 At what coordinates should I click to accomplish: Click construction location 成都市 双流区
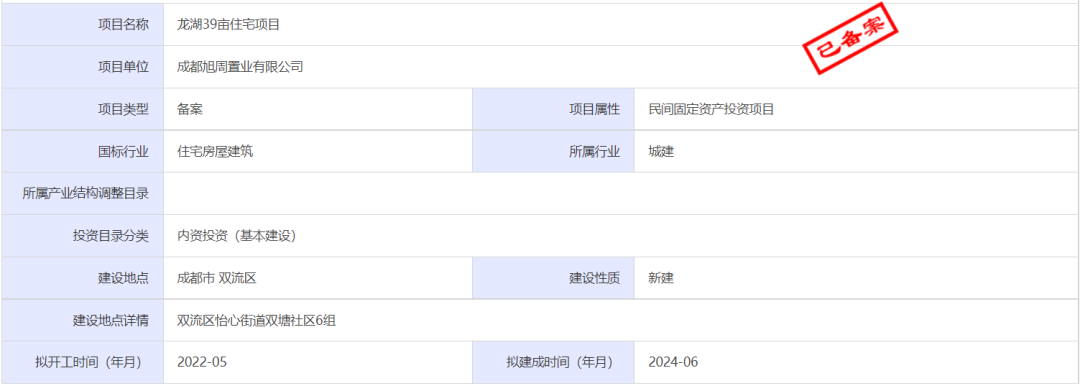[x=217, y=278]
